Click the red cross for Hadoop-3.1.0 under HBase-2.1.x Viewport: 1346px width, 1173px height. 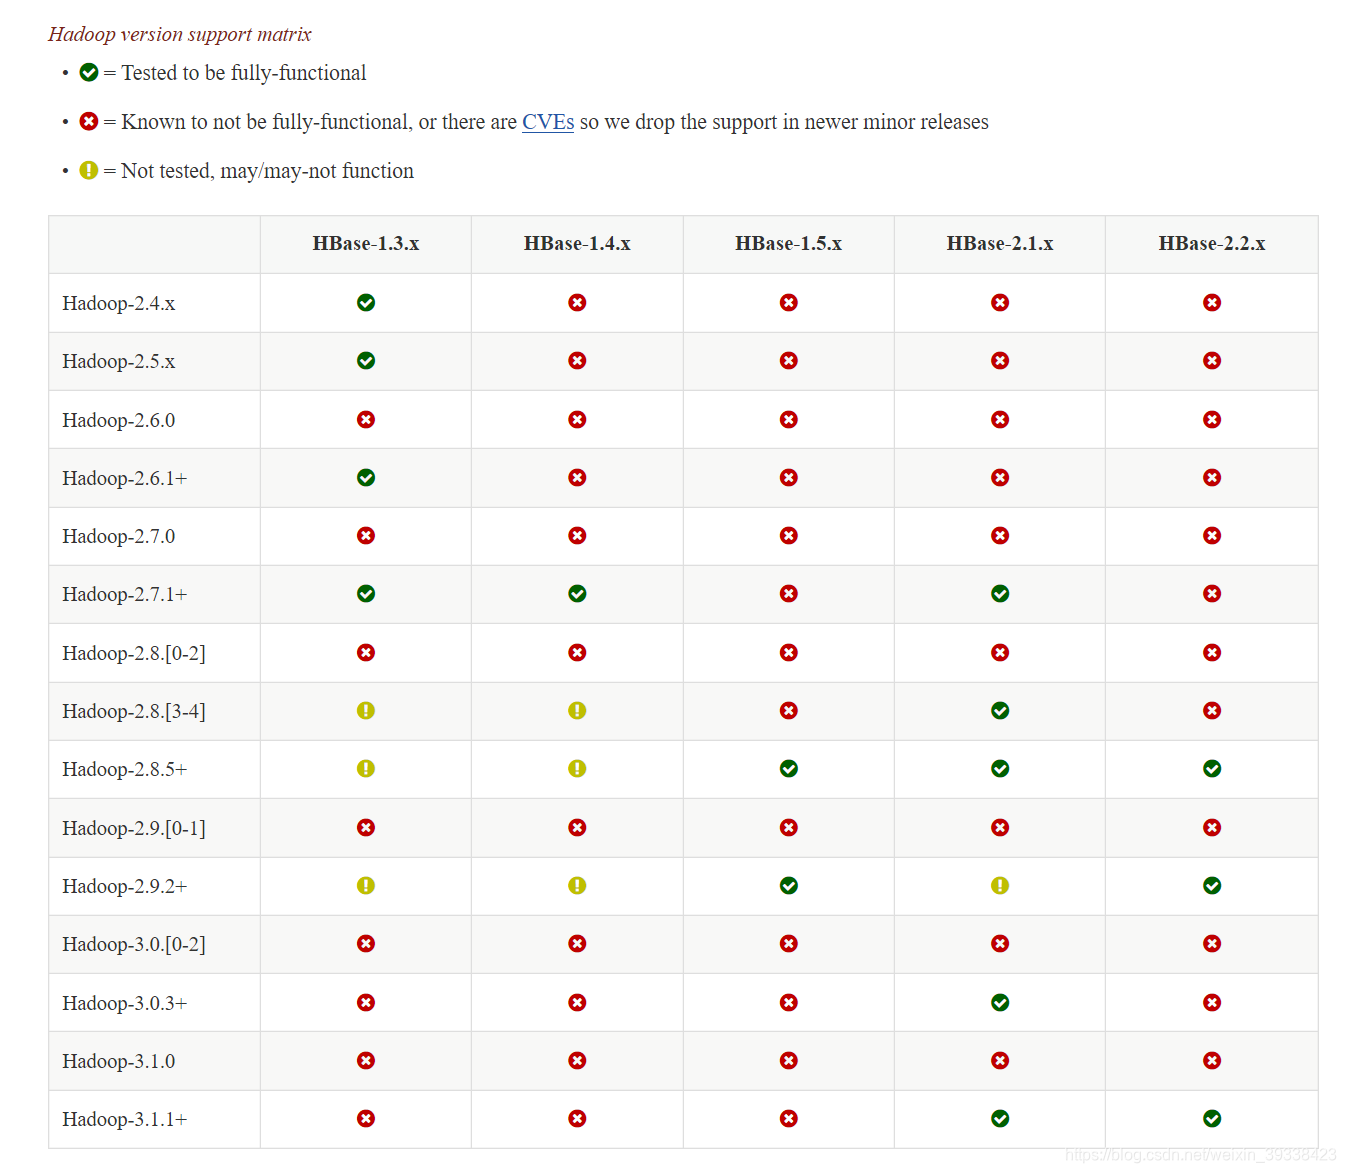(x=1000, y=1060)
